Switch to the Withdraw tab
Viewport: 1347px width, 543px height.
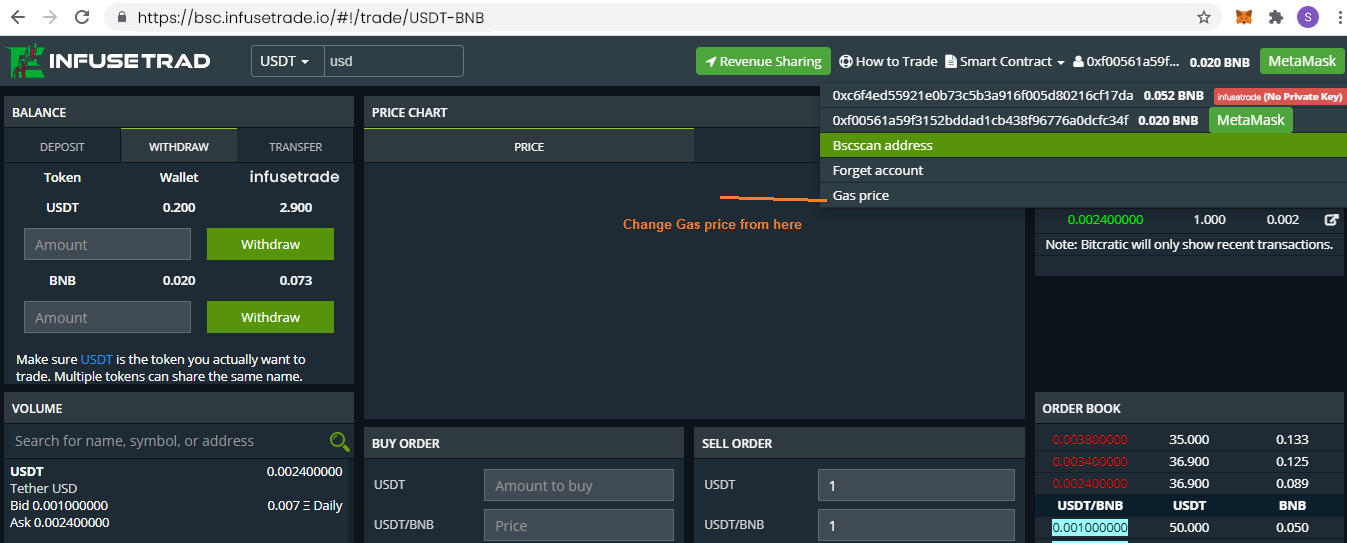click(x=179, y=146)
